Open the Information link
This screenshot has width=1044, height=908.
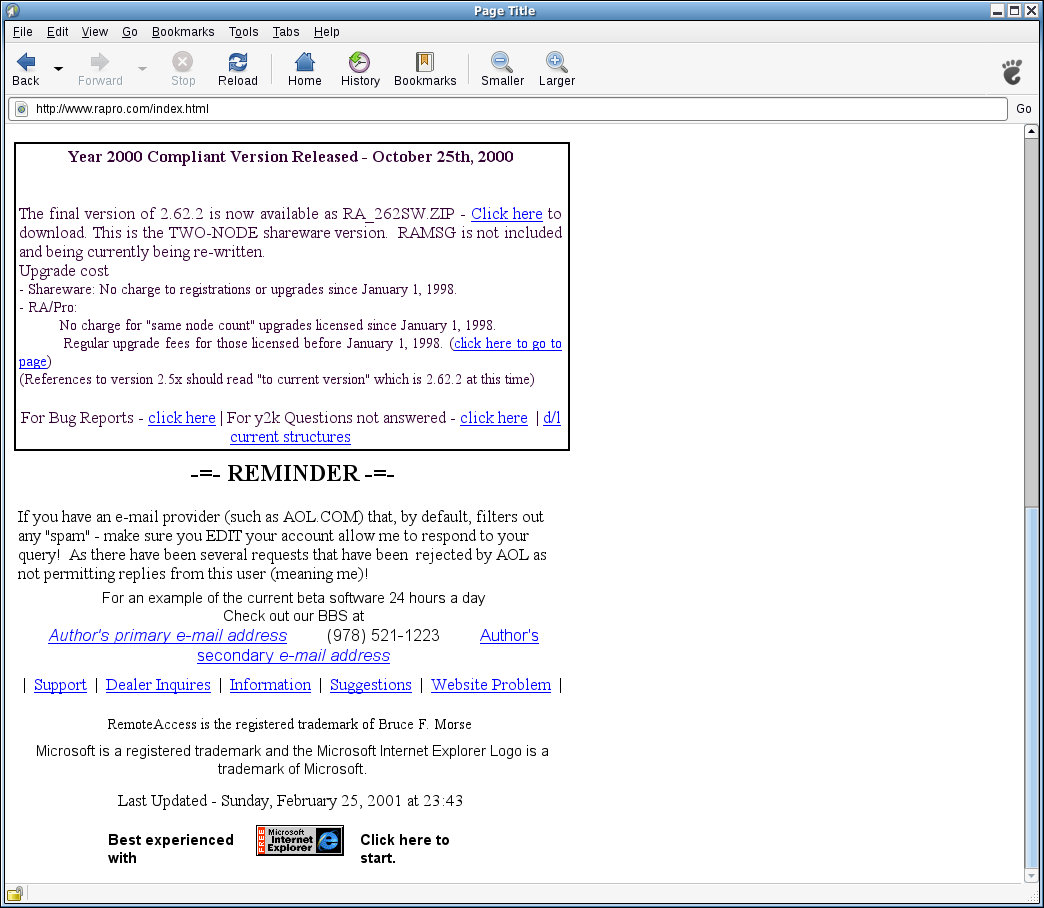(x=270, y=685)
